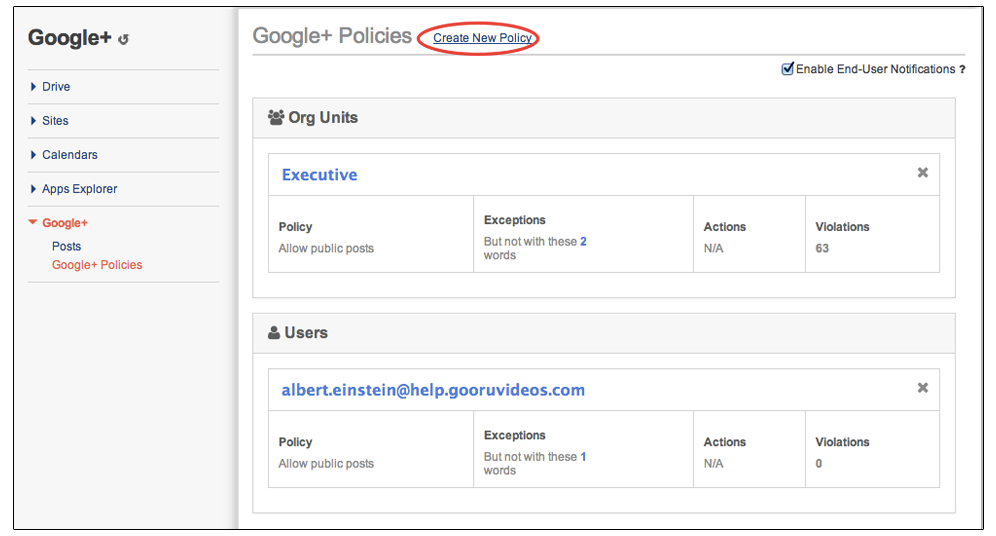Click the 1 words exception link for albert.einstein
Image resolution: width=996 pixels, height=536 pixels.
click(x=583, y=457)
